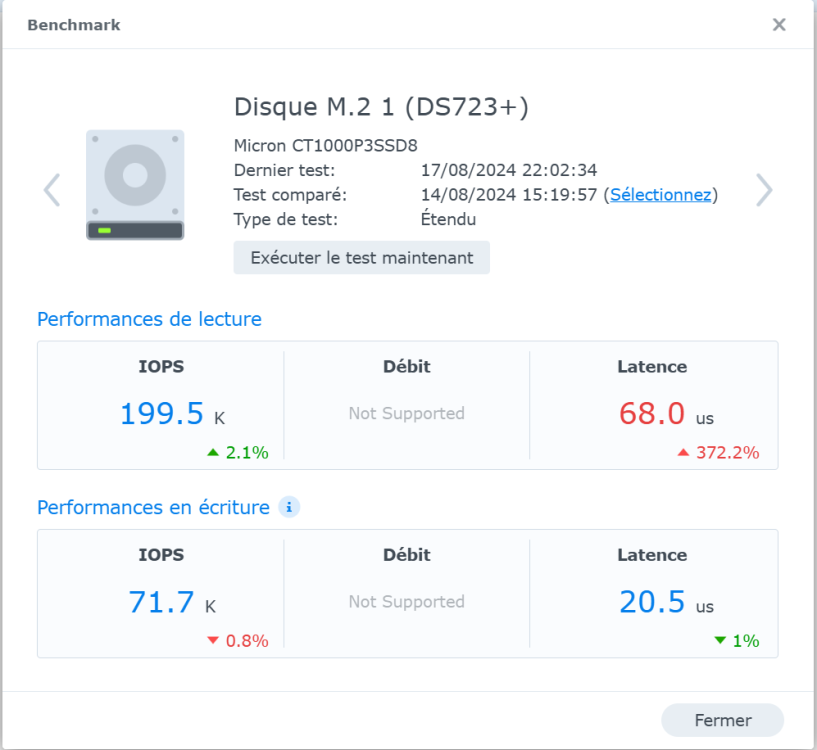Click Not Supported under read Débit
The height and width of the screenshot is (750, 817).
click(x=406, y=413)
